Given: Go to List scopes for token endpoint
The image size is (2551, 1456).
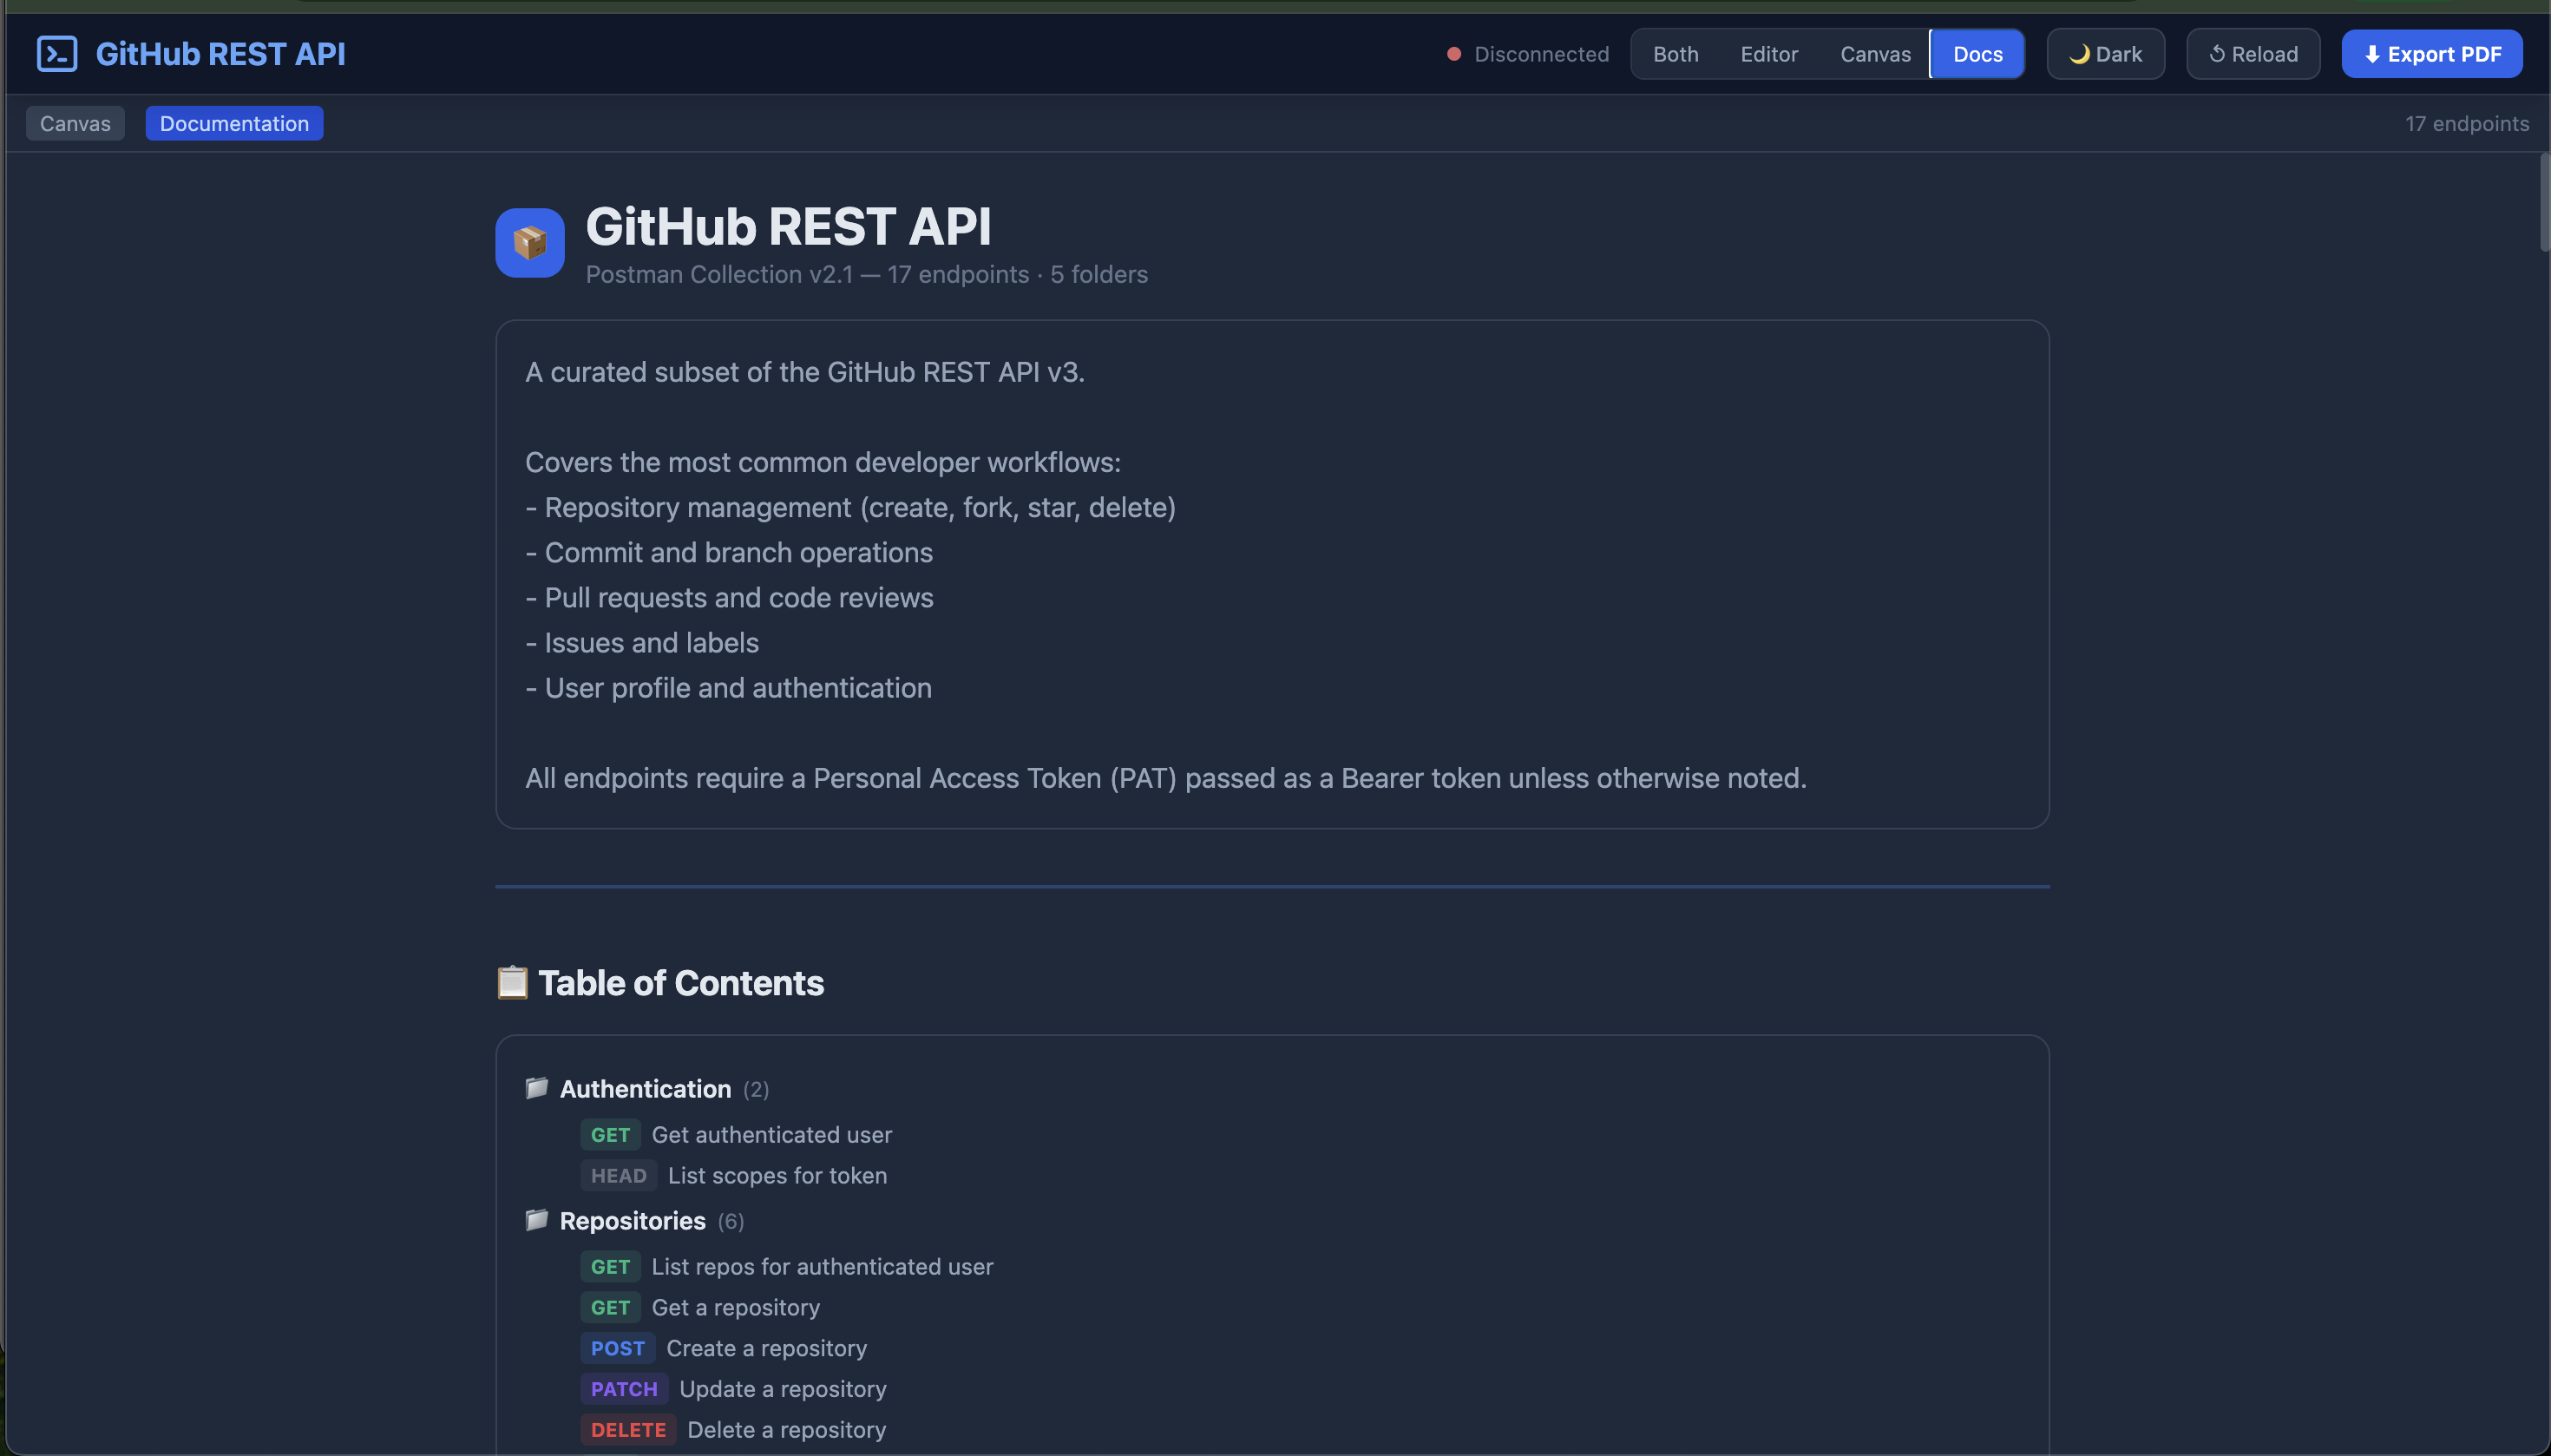Looking at the screenshot, I should [778, 1176].
